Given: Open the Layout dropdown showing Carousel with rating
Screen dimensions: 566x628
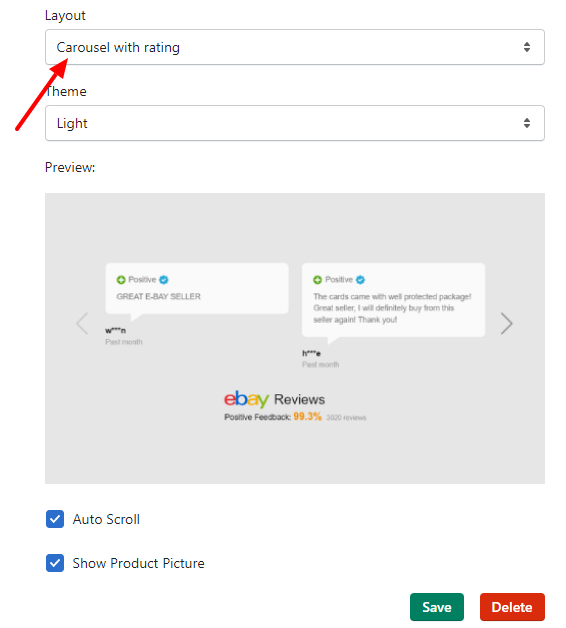Looking at the screenshot, I should pos(295,47).
